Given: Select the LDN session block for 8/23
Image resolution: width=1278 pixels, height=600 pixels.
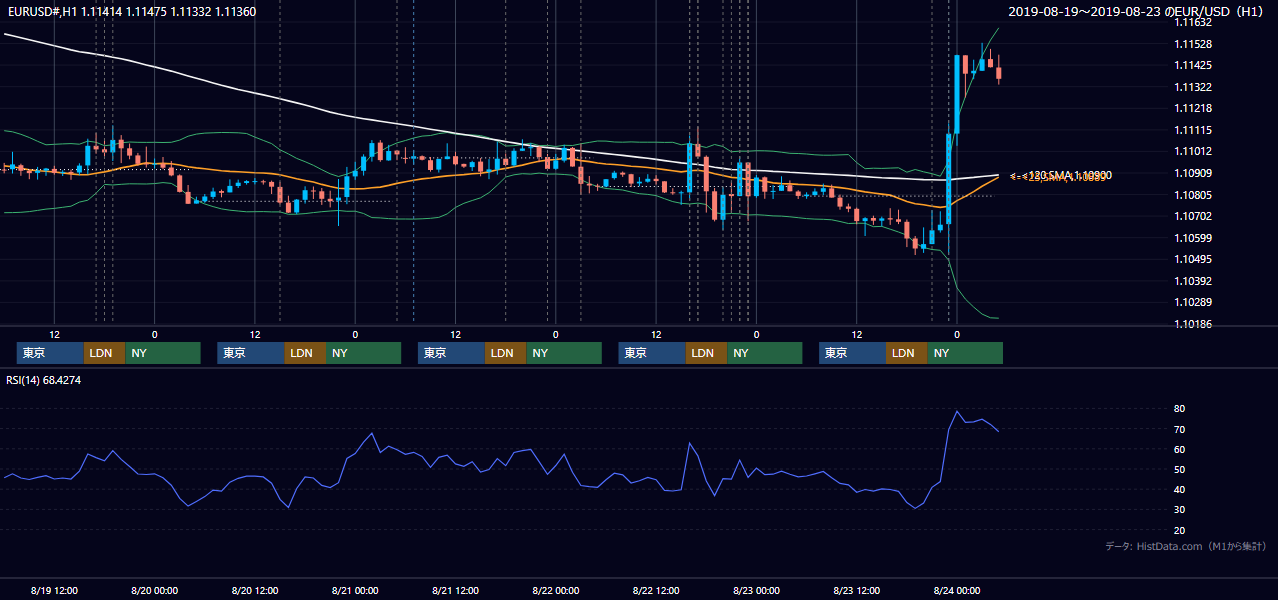Looking at the screenshot, I should (x=906, y=353).
